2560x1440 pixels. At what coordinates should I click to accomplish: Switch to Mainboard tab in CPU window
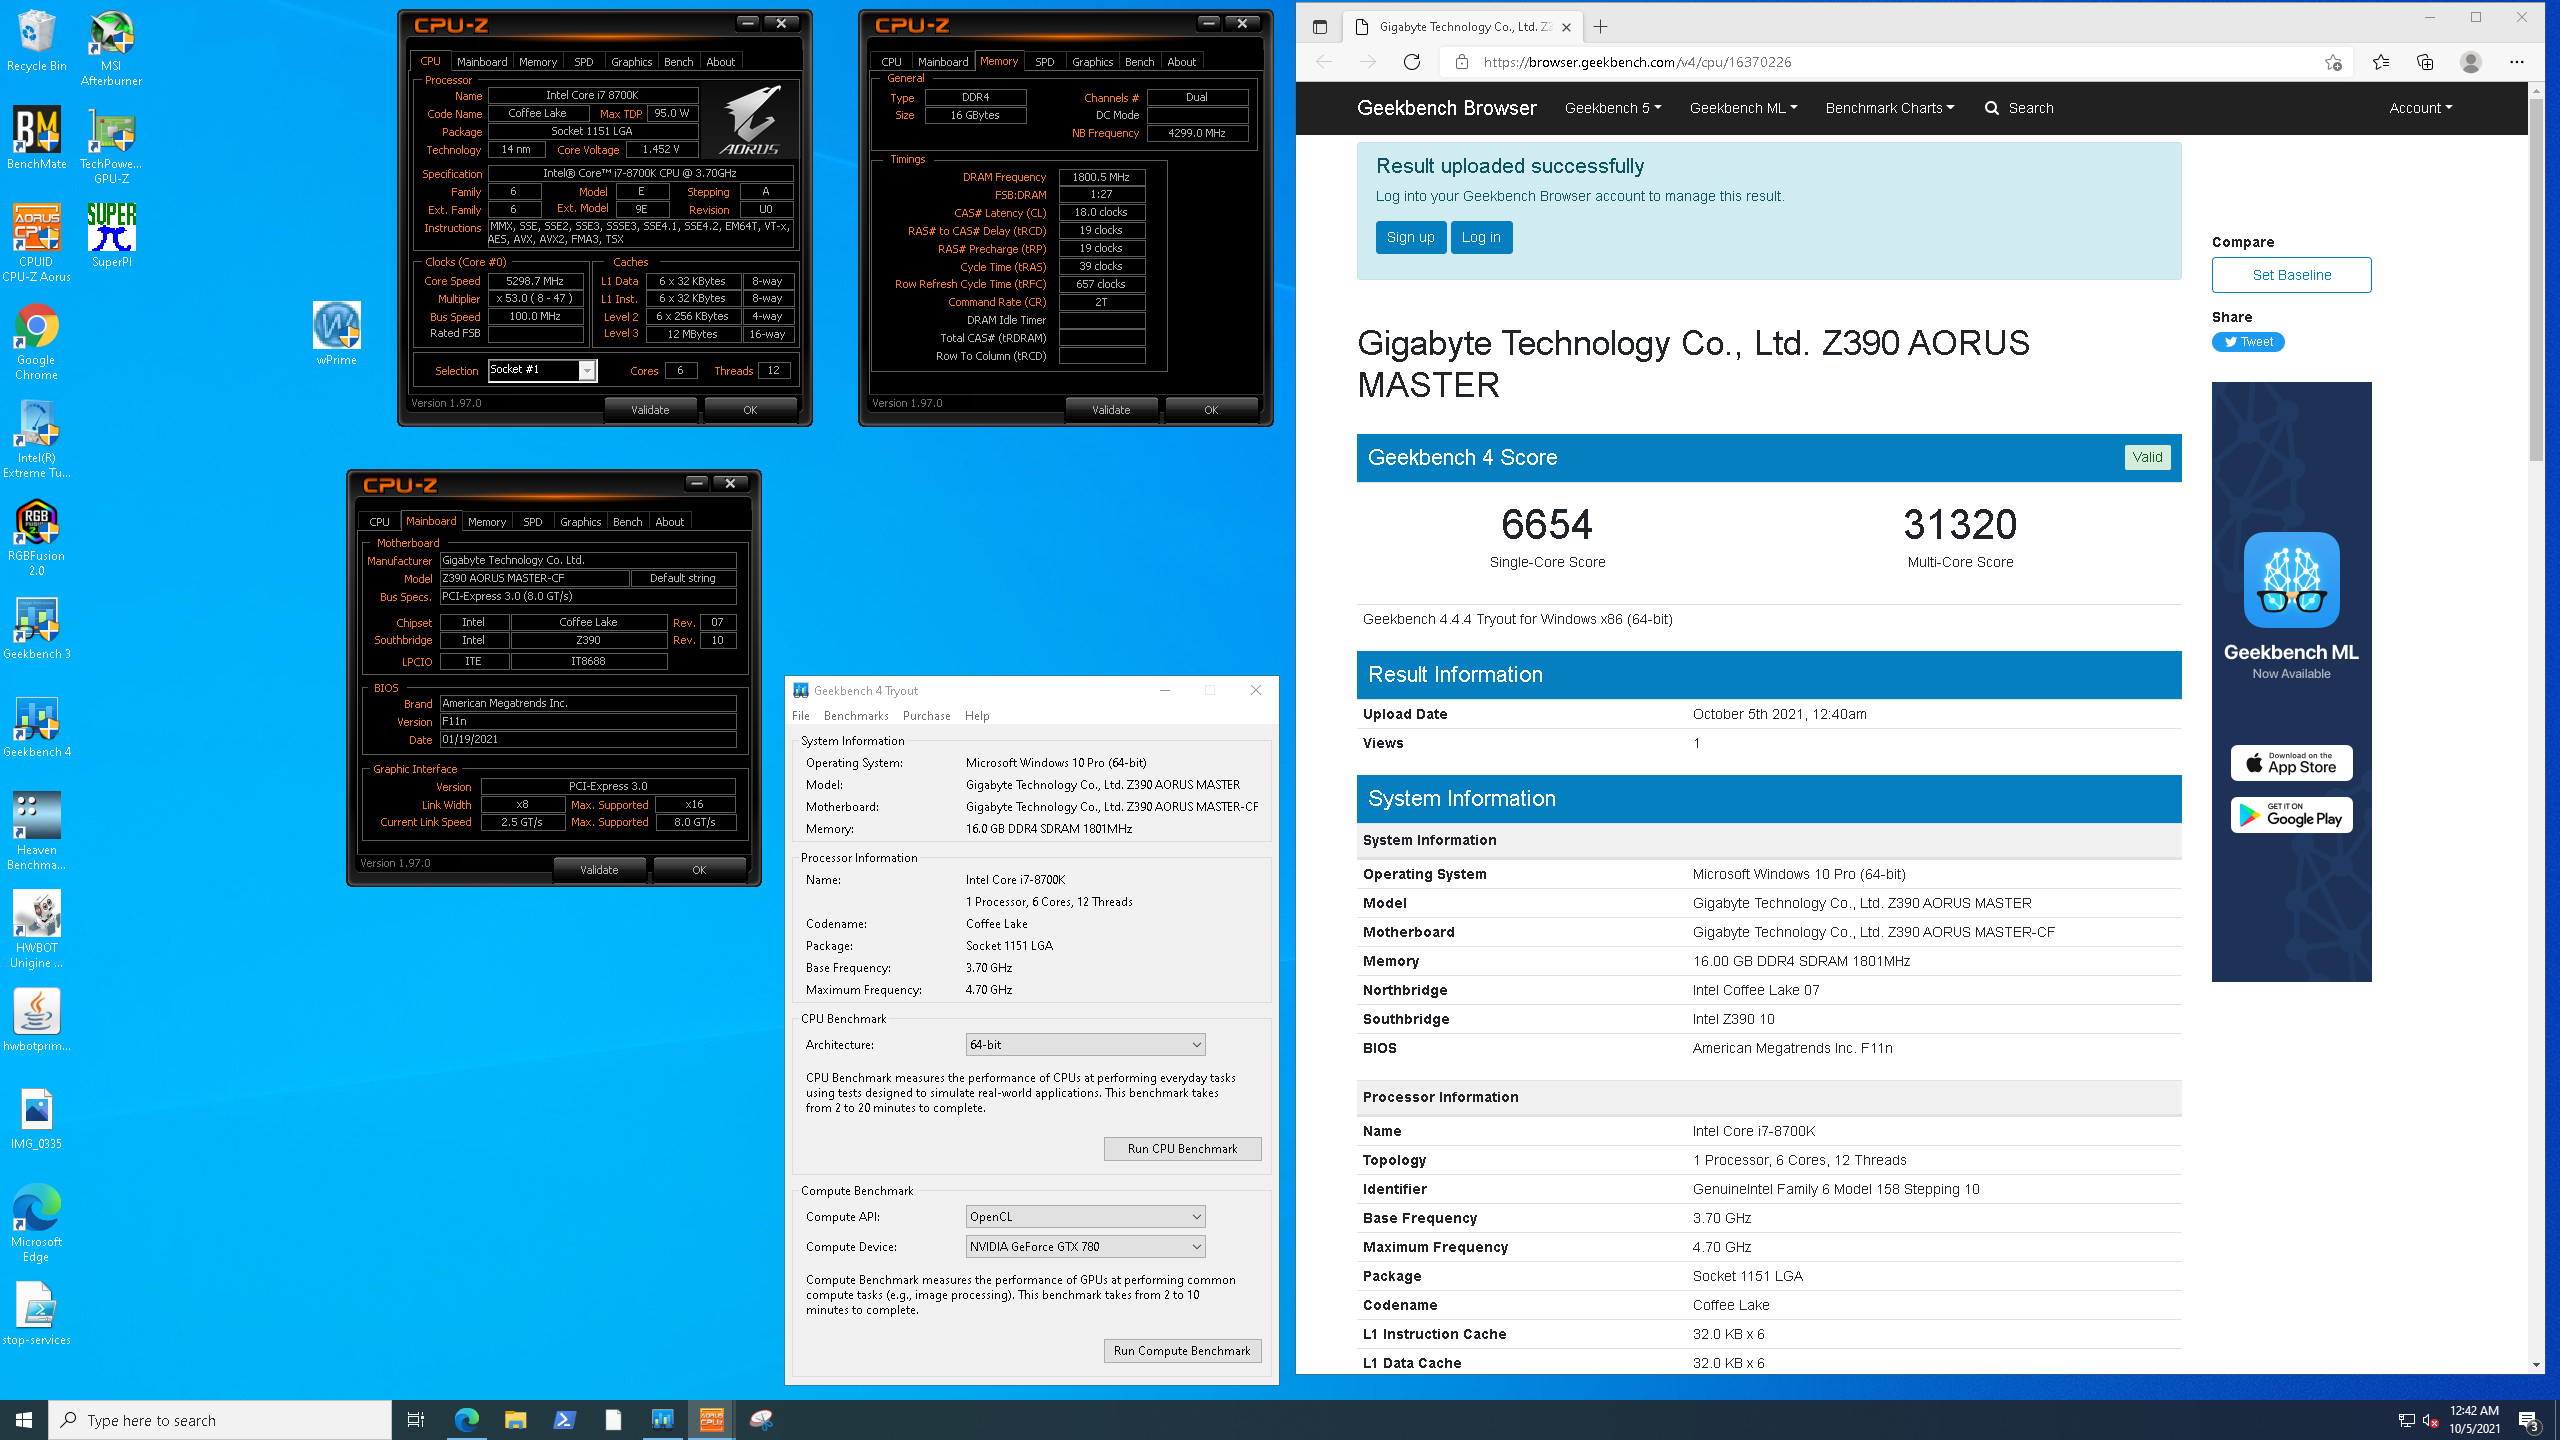(x=482, y=62)
